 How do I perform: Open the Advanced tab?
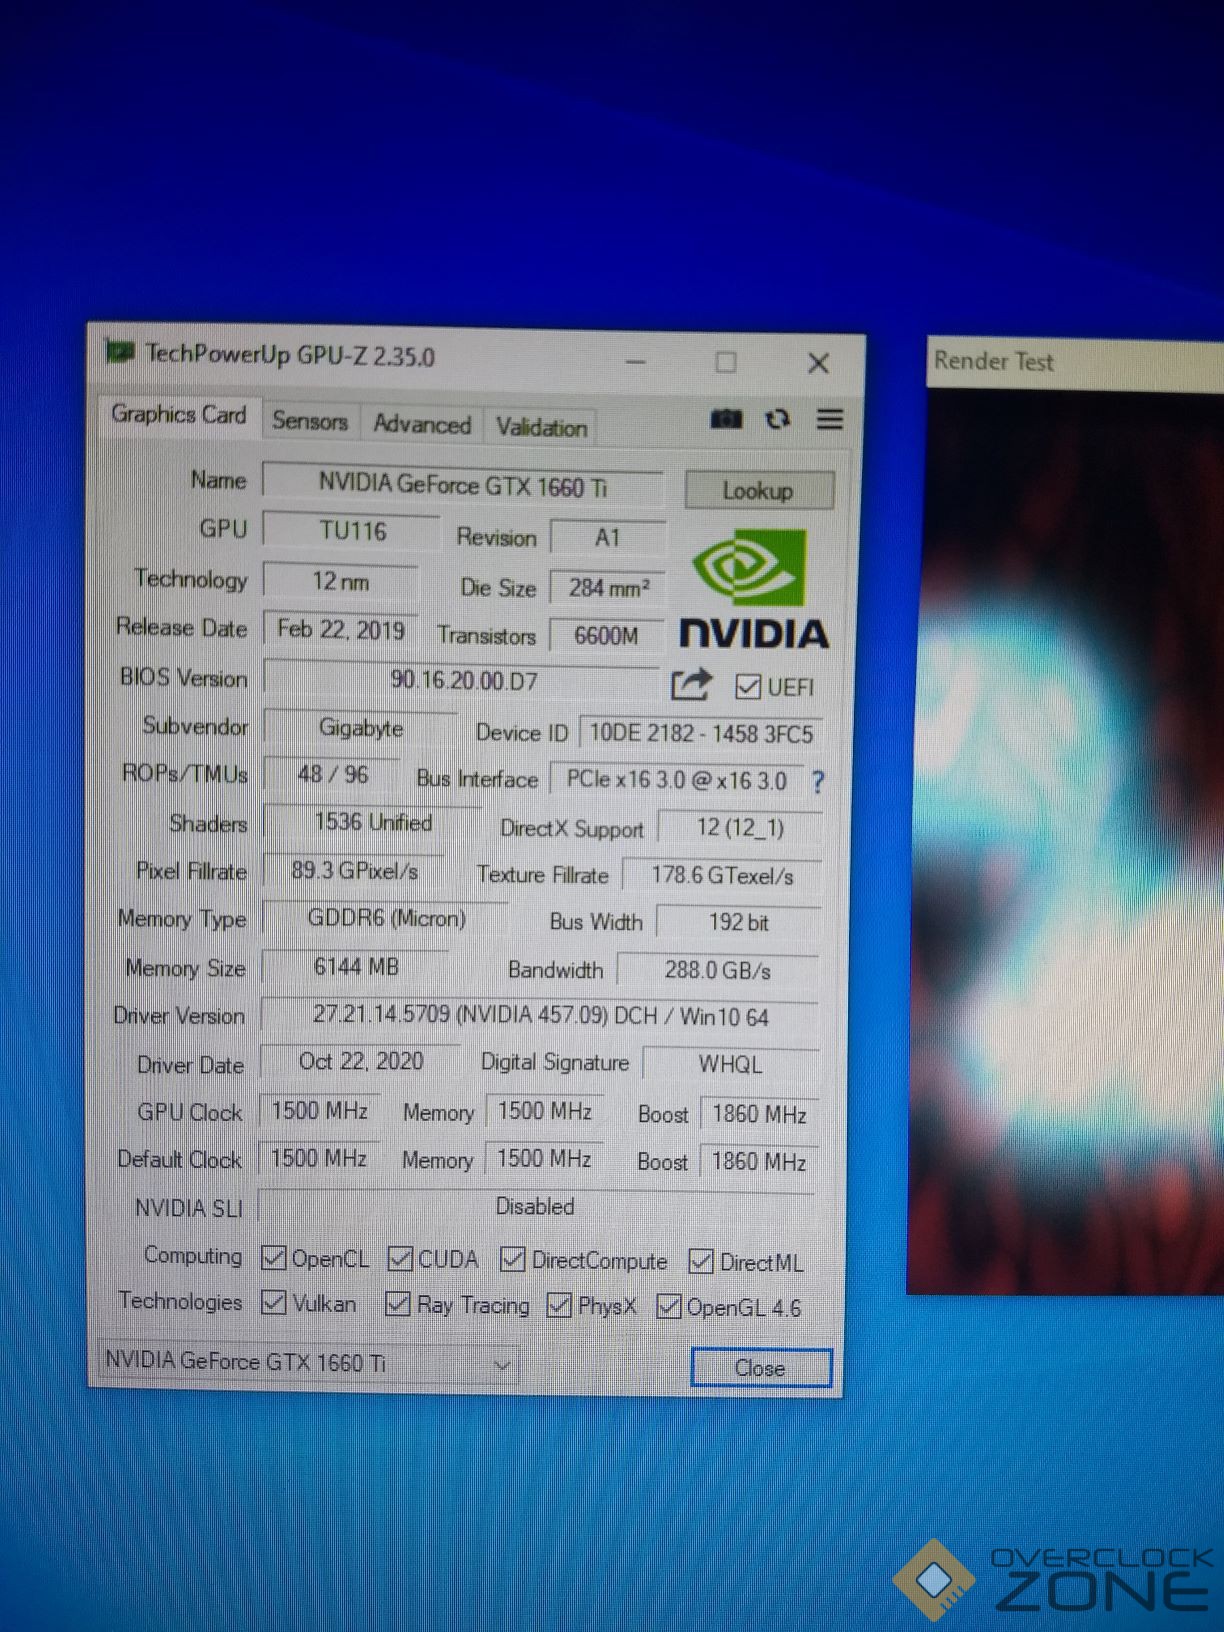point(422,424)
